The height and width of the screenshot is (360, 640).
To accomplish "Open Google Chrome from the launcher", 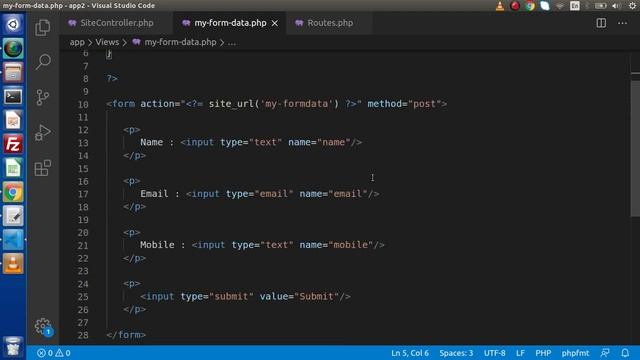I will [13, 192].
